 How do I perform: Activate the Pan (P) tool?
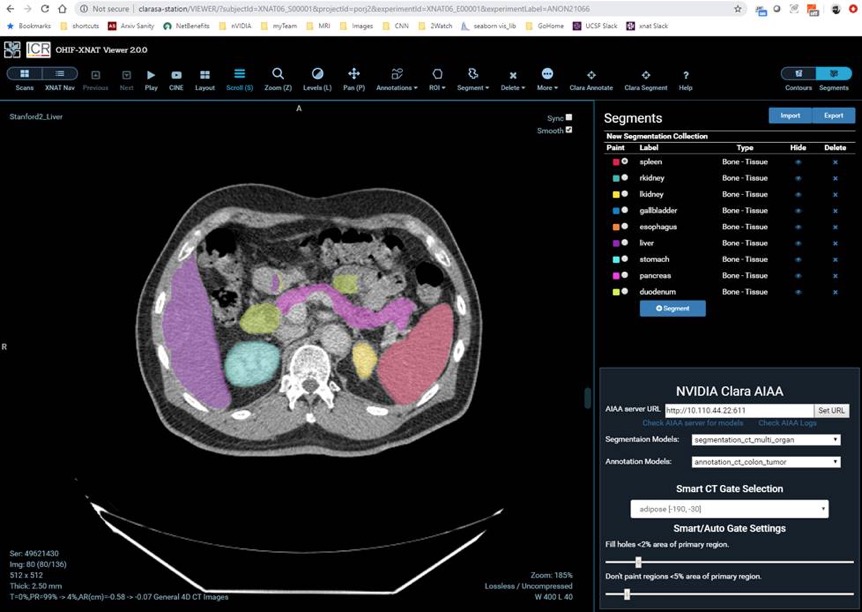click(x=353, y=75)
